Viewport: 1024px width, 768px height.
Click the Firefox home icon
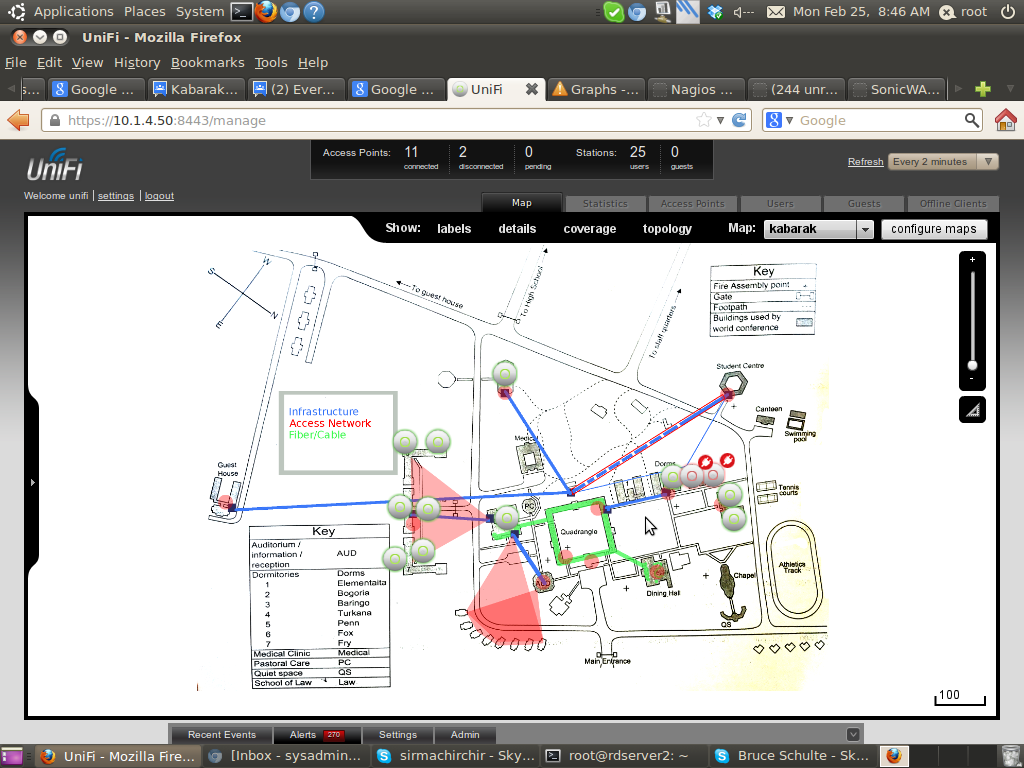1005,120
